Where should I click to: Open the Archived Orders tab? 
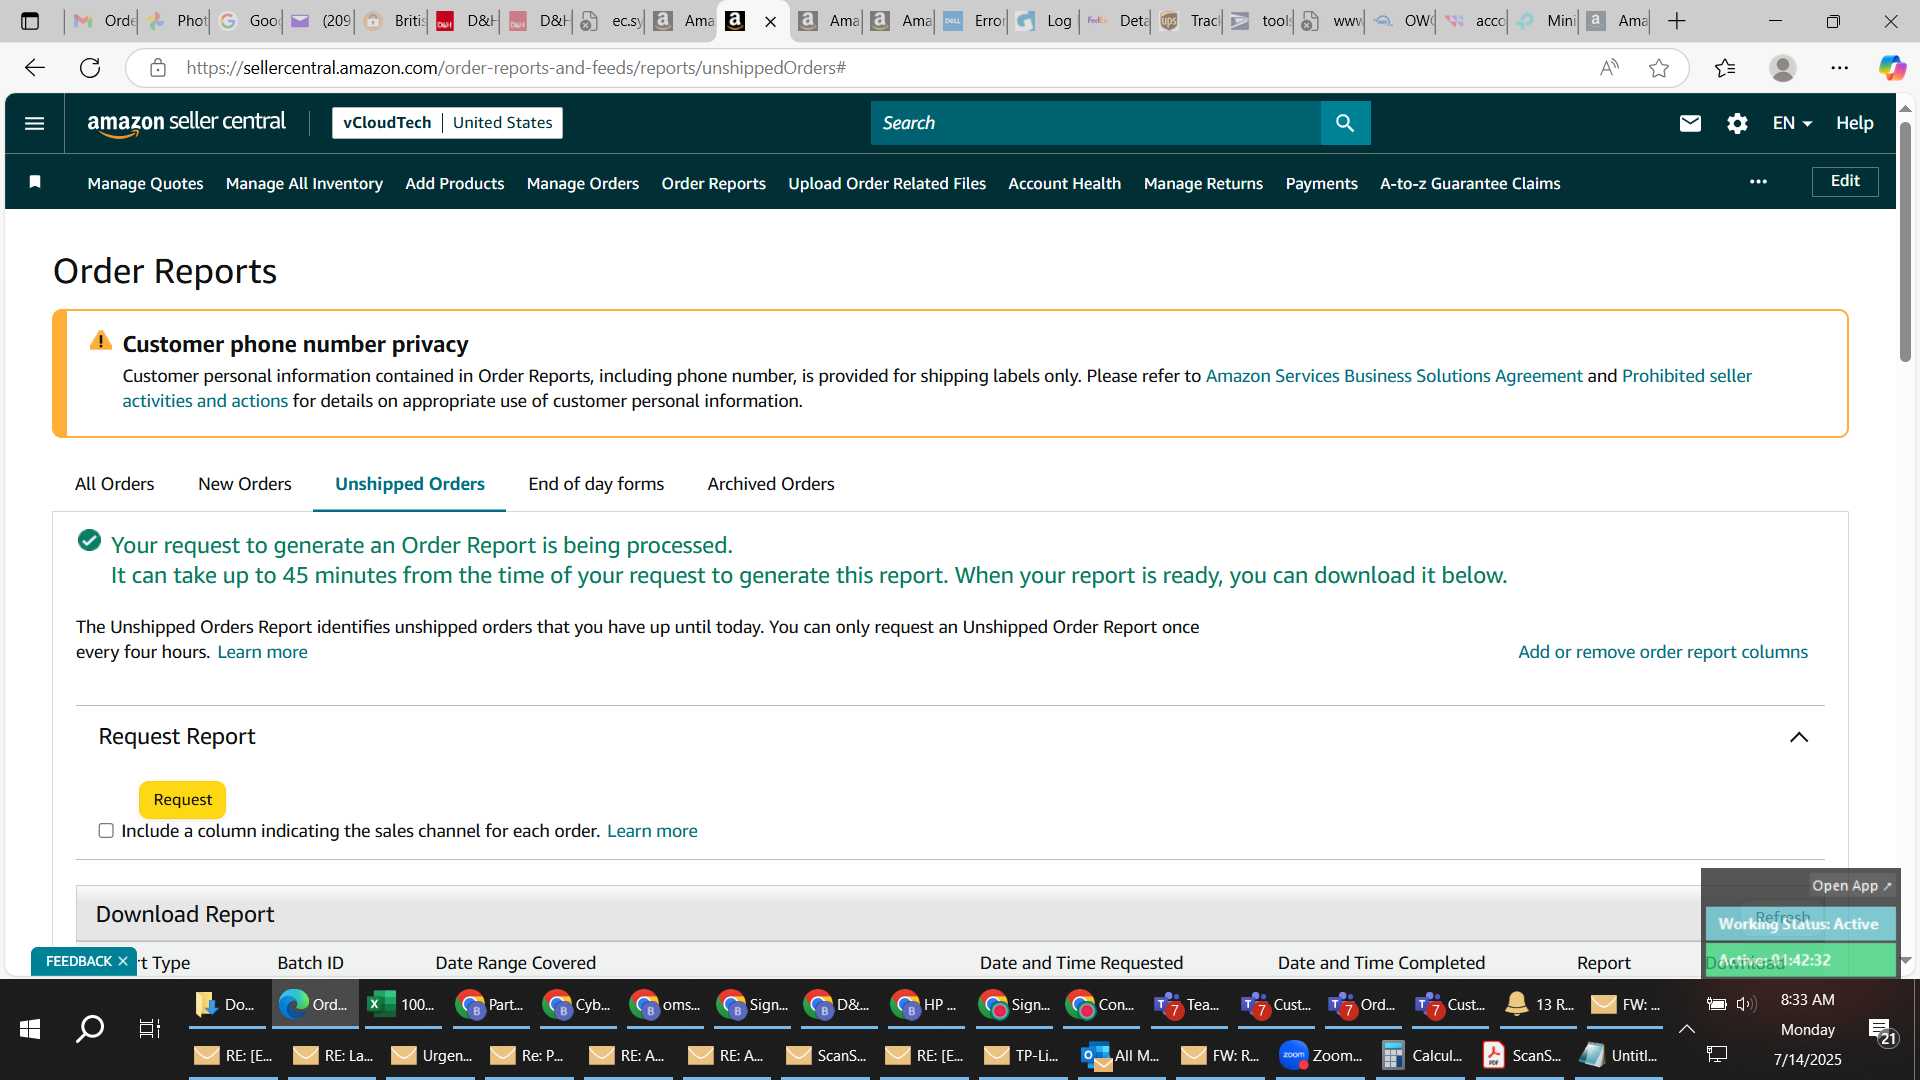771,484
